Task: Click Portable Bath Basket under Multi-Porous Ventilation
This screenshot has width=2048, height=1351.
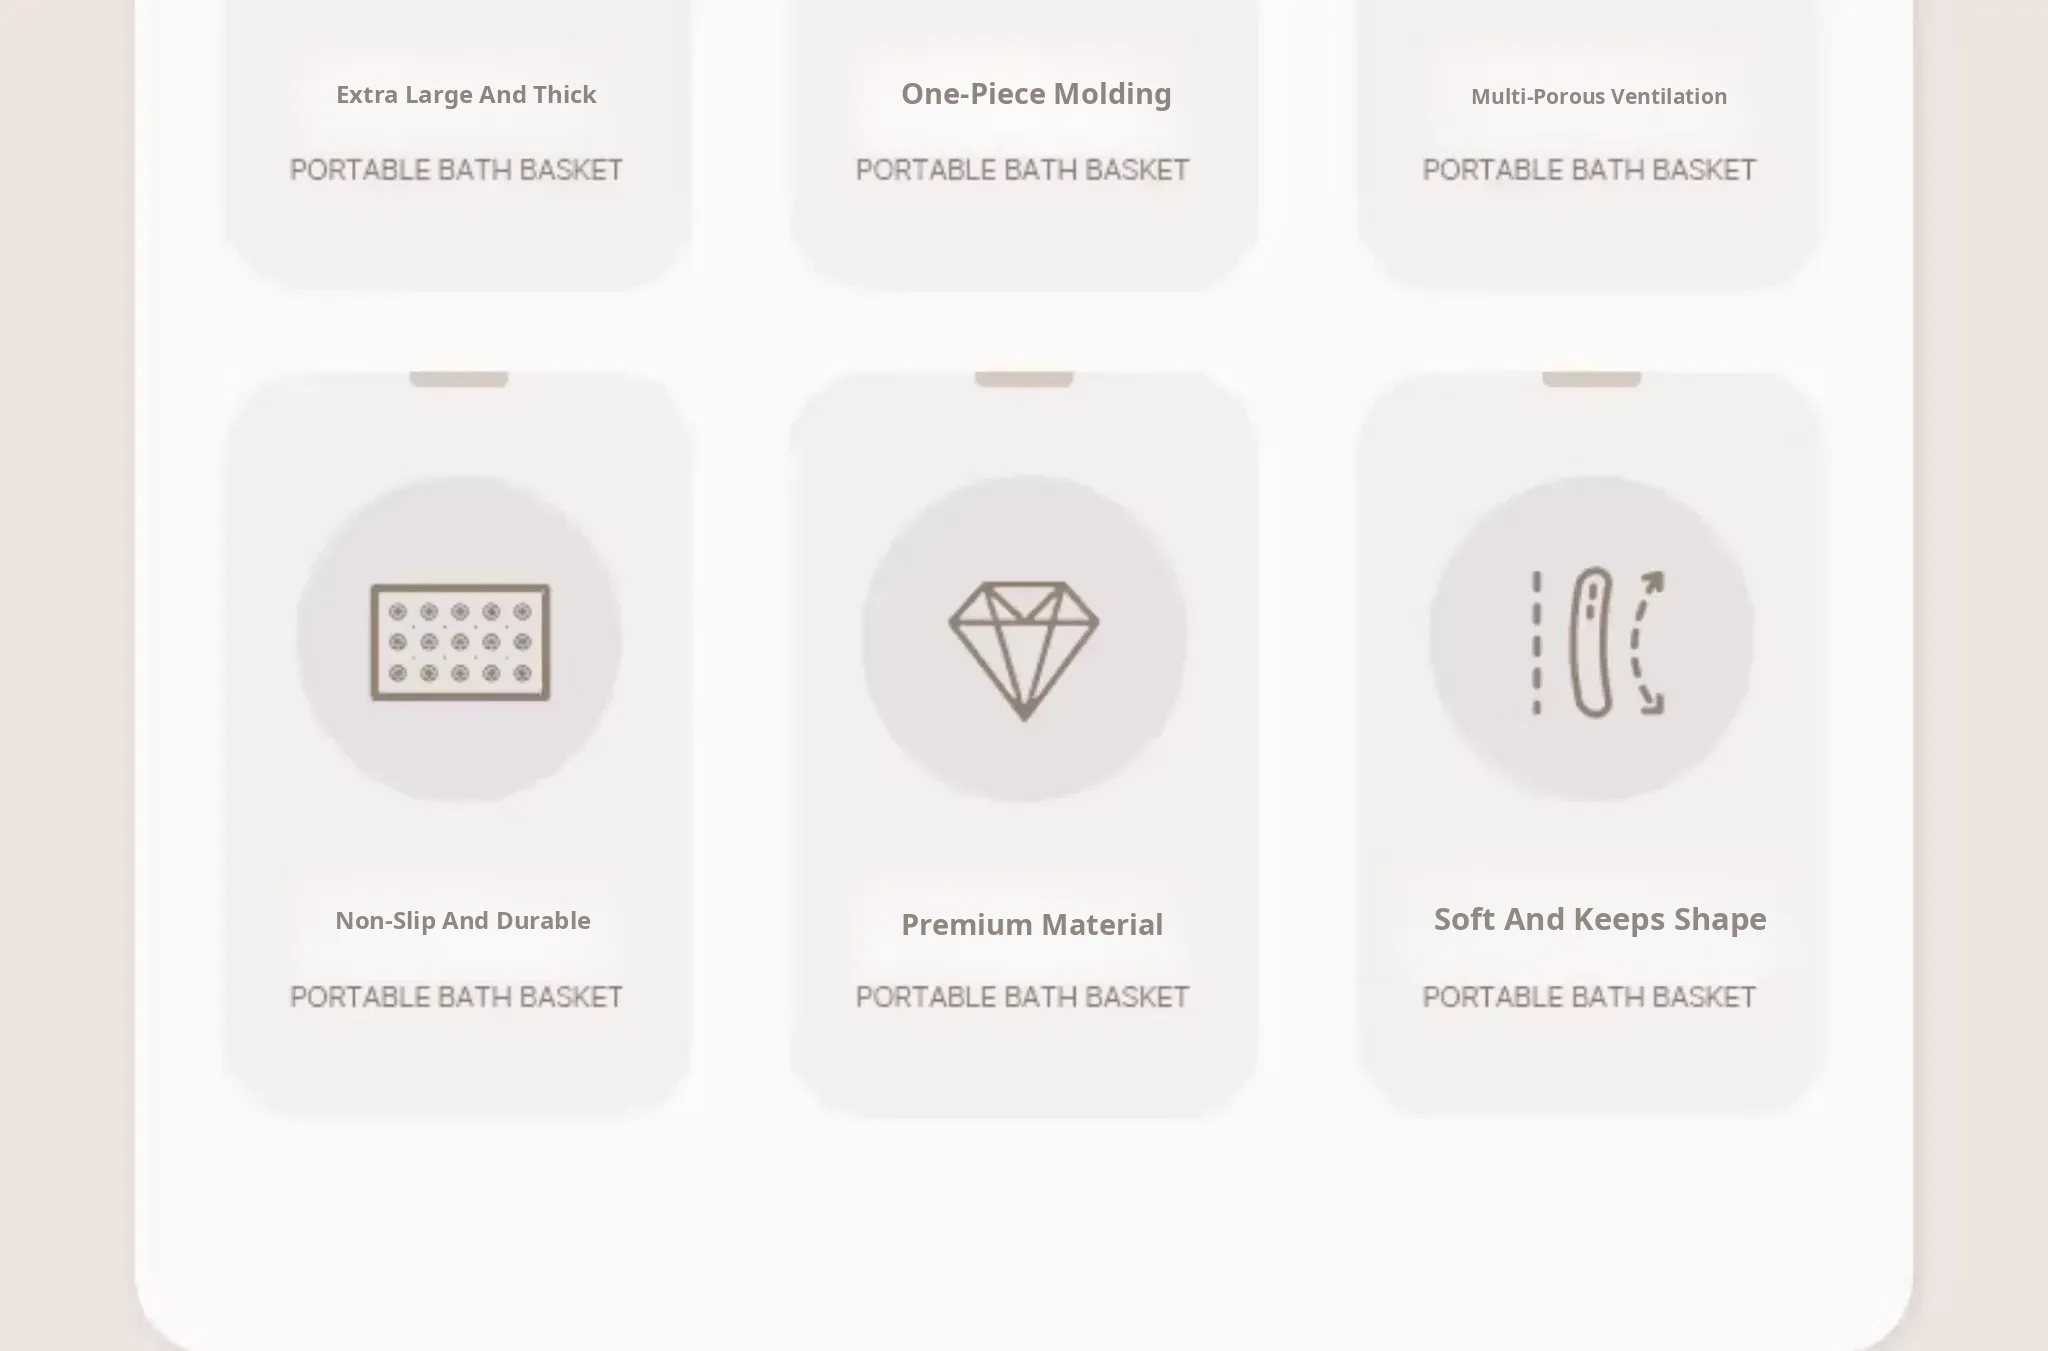Action: 1589,170
